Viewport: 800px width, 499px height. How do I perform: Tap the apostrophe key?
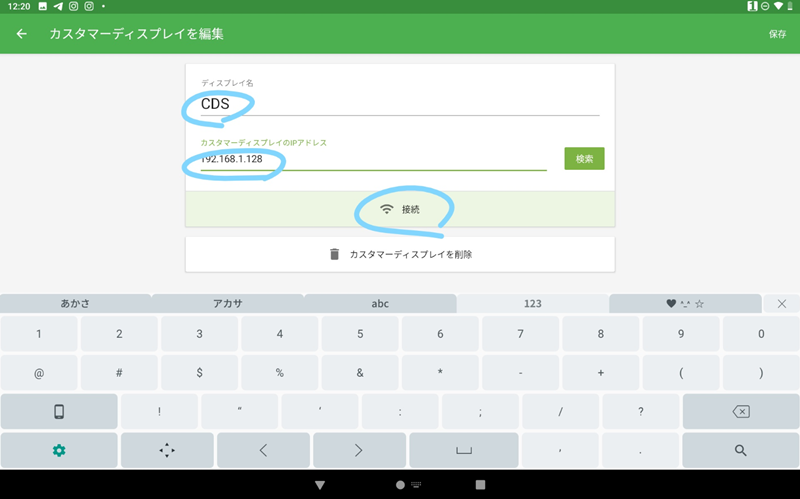[319, 411]
